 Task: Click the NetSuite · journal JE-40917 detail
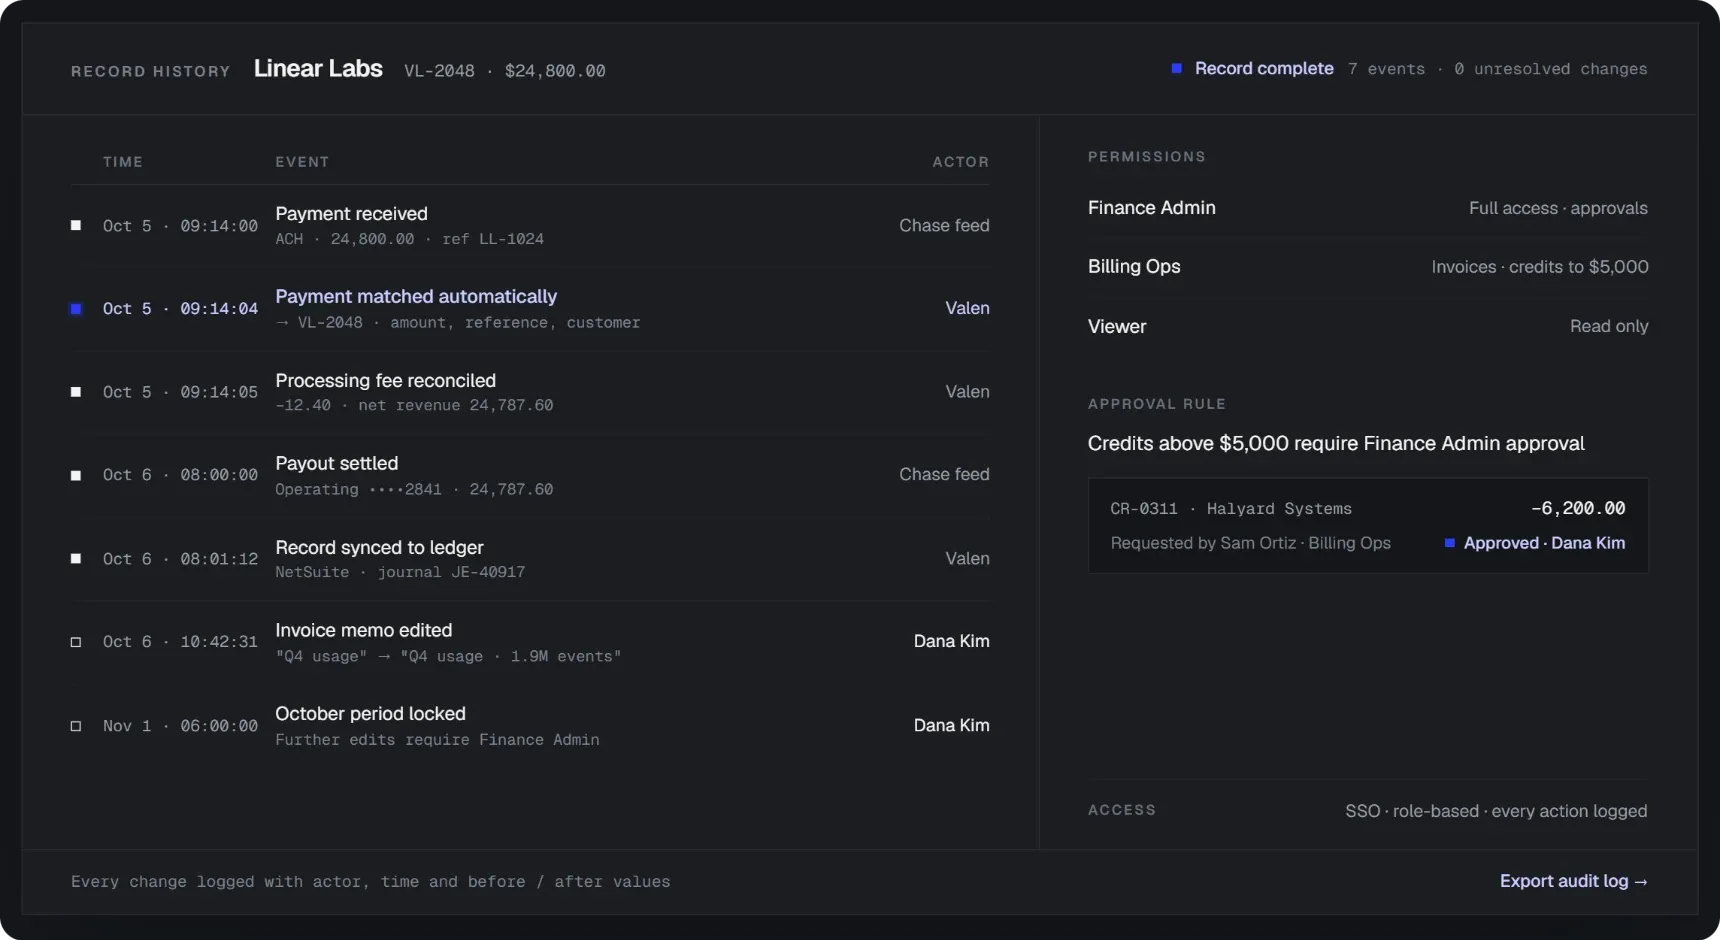pos(400,572)
